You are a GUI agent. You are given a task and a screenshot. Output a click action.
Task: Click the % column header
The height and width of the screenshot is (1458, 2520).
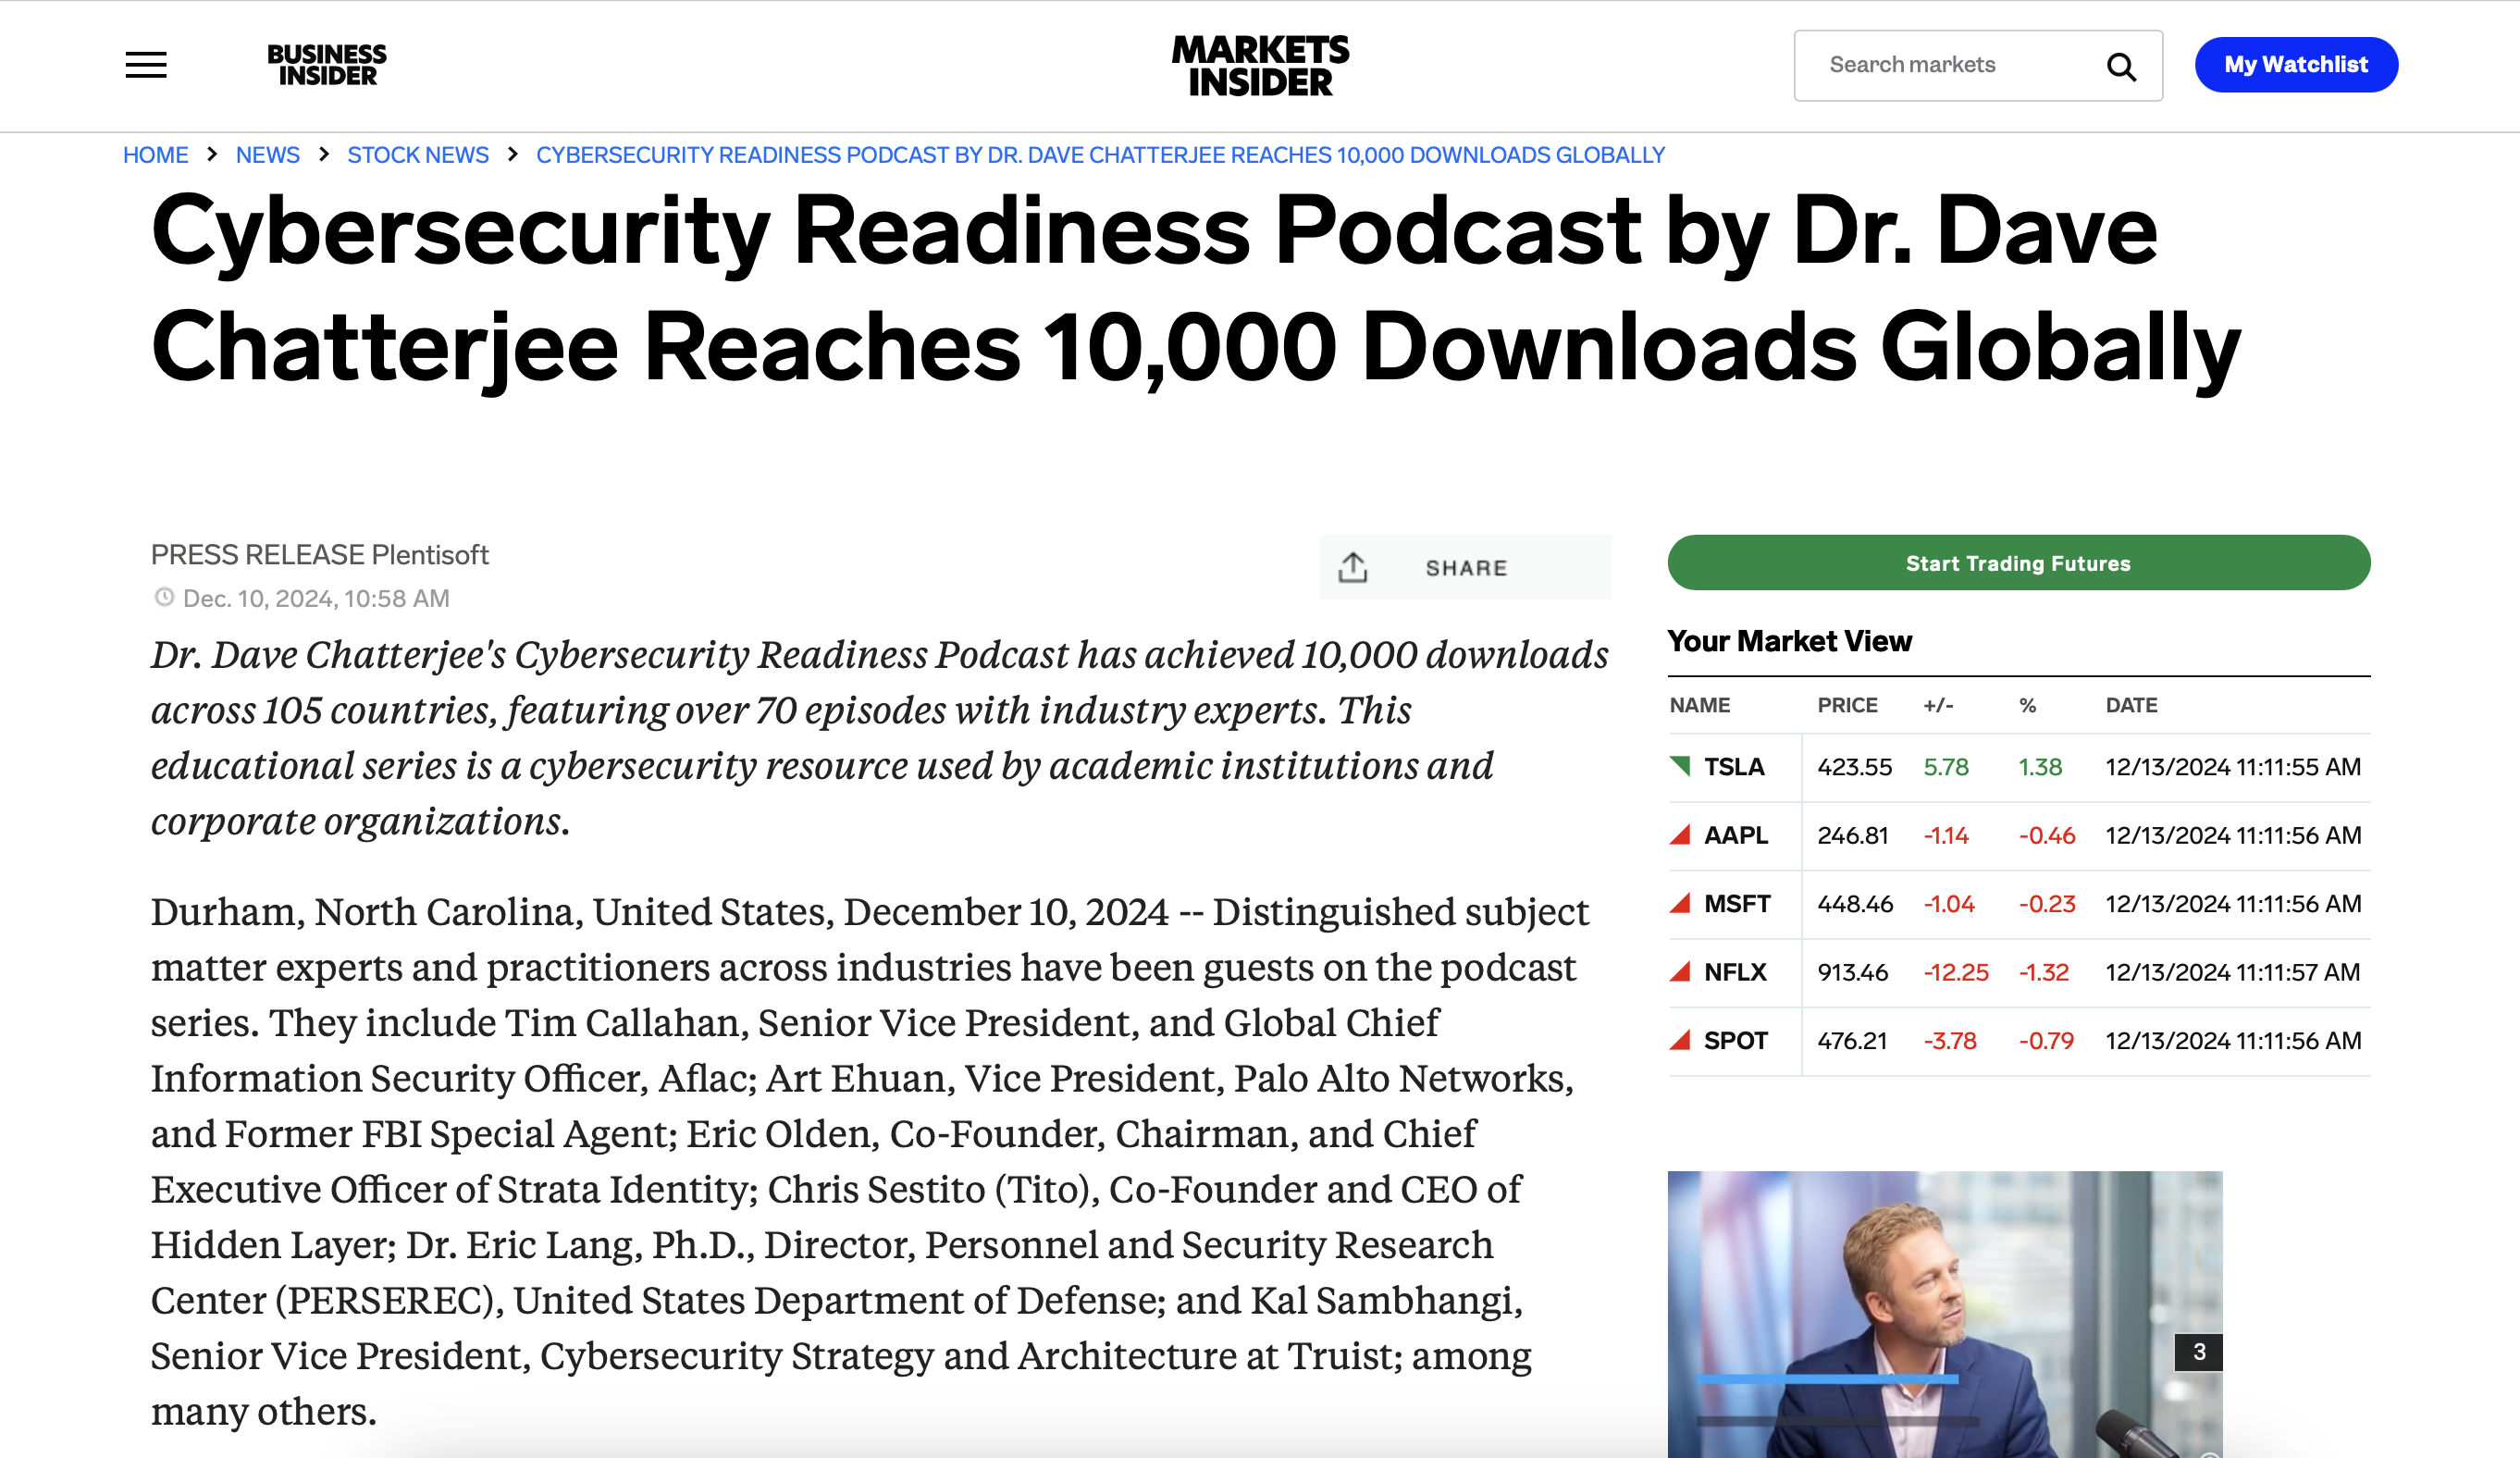click(x=2027, y=705)
